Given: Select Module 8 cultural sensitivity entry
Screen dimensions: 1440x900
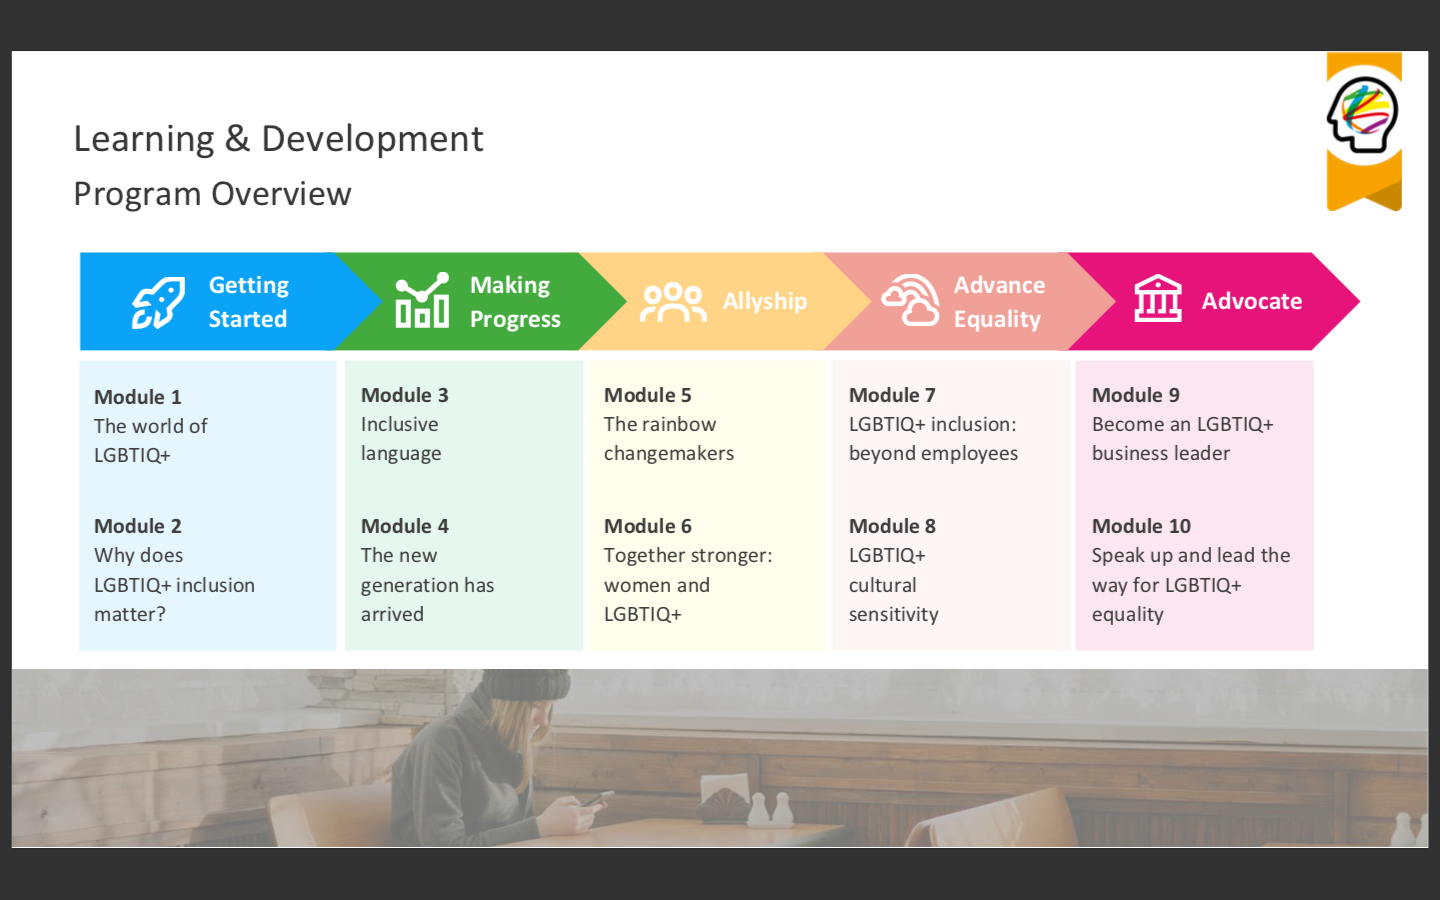Looking at the screenshot, I should coord(893,570).
